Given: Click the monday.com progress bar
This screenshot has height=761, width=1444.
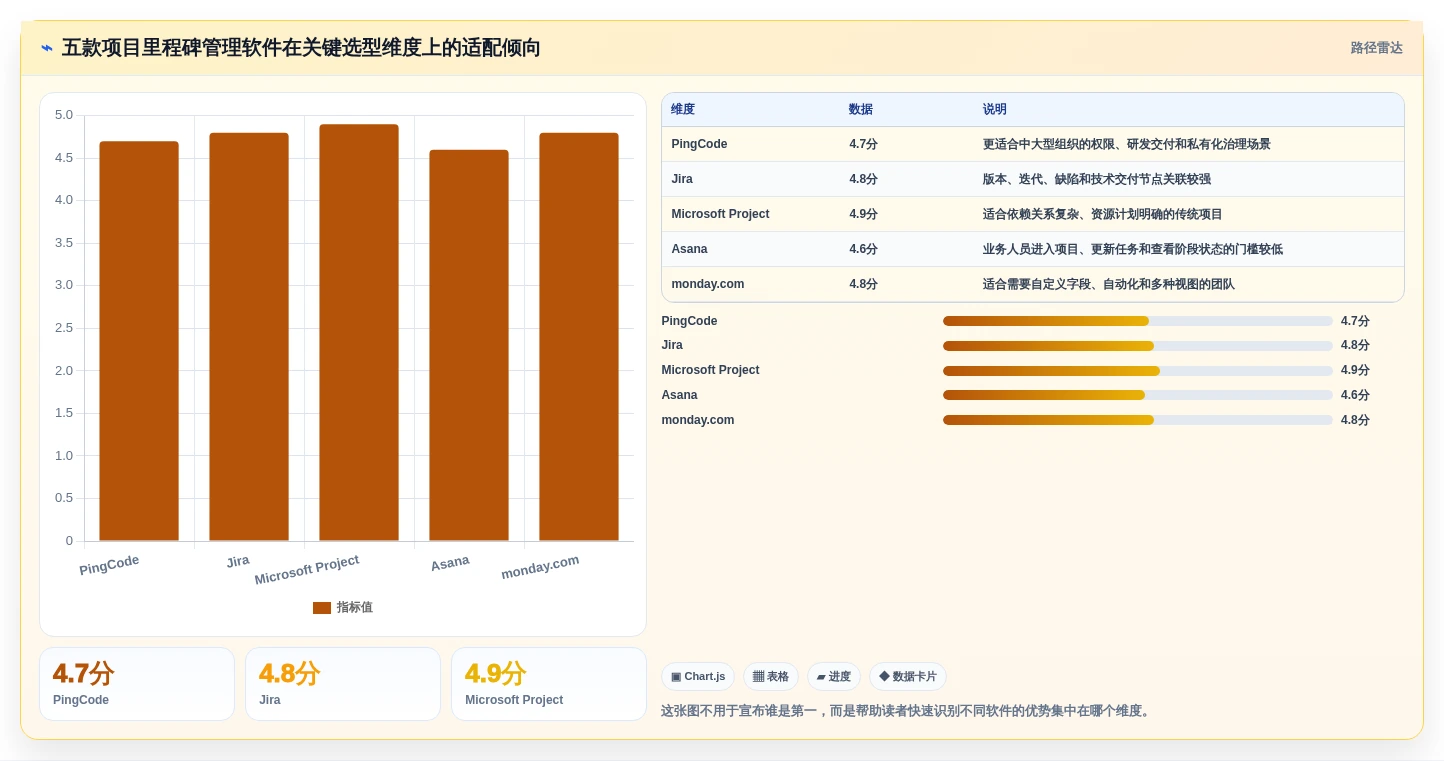Looking at the screenshot, I should [x=1137, y=420].
